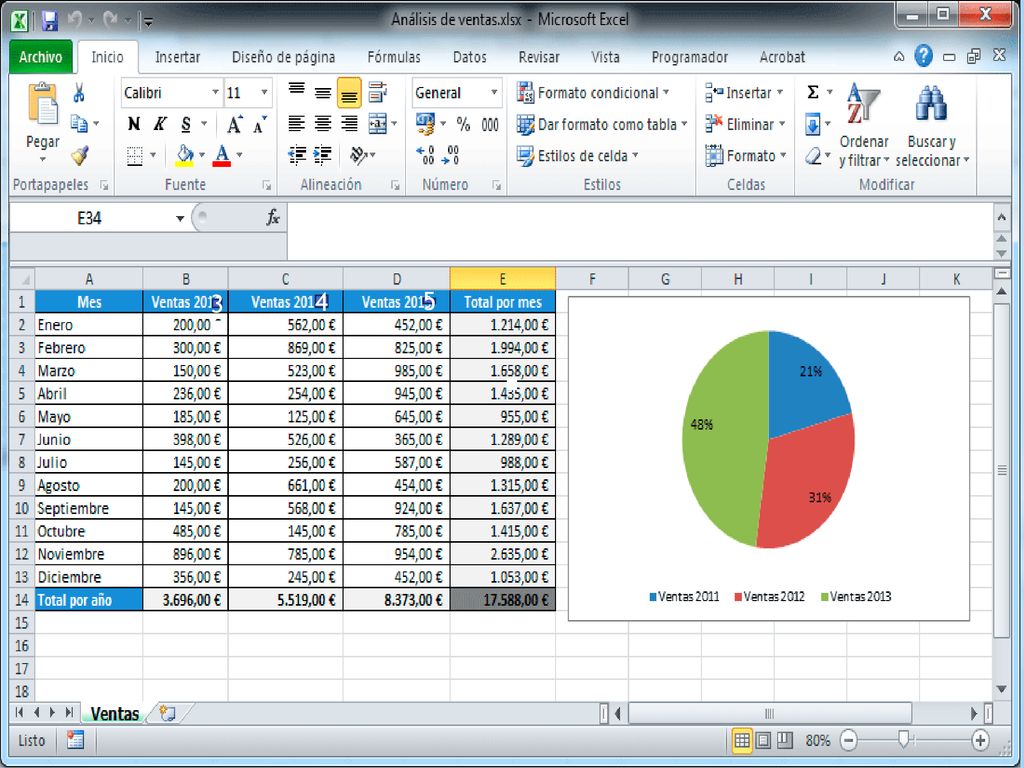Click Formato condicional button
This screenshot has height=768, width=1024.
click(593, 93)
